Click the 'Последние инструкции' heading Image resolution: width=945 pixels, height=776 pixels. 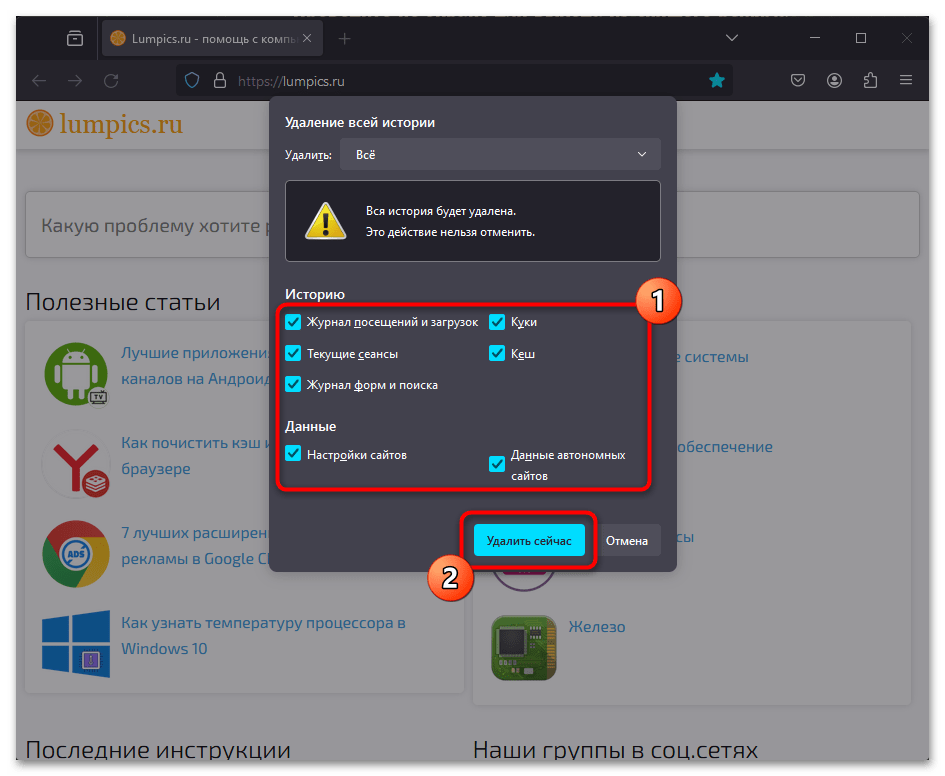[x=158, y=749]
